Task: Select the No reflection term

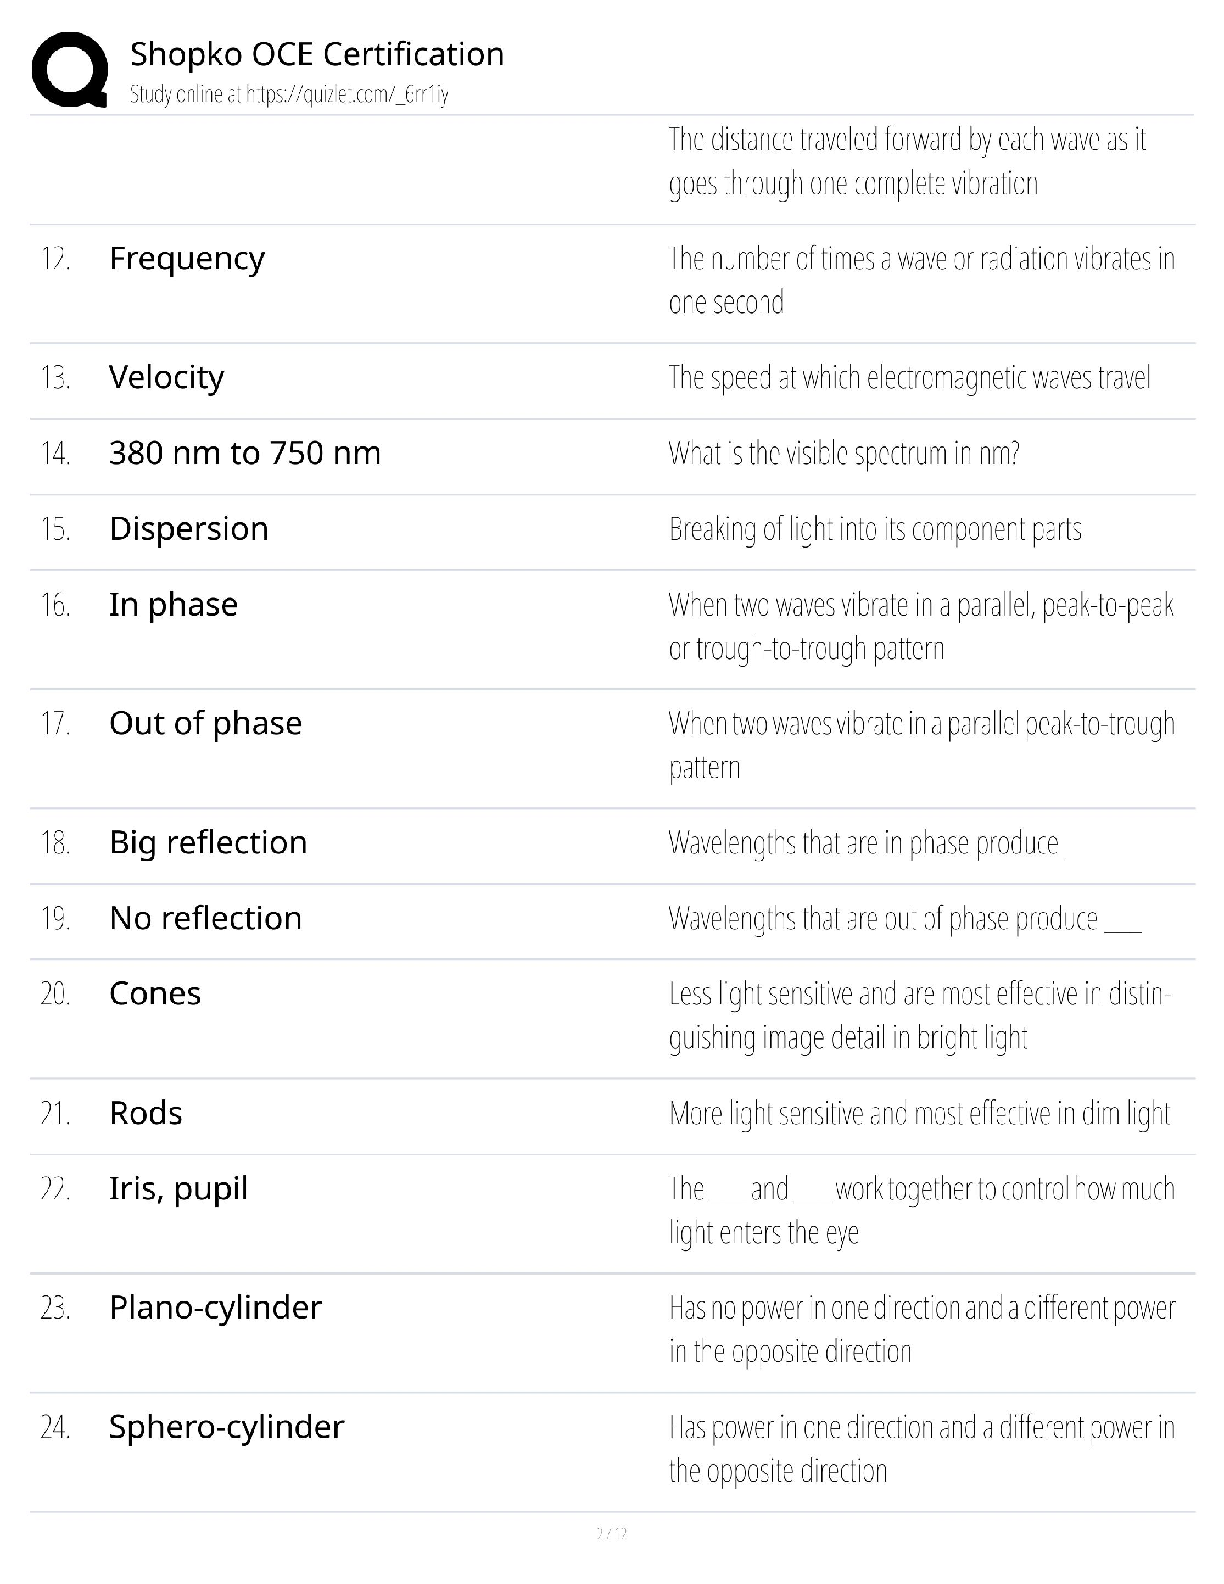Action: 205,918
